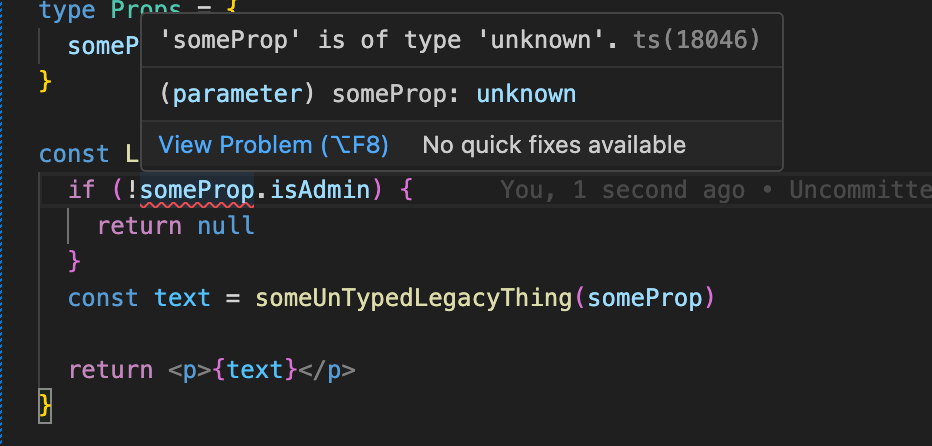Click the text variable in const declaration
Viewport: 932px width, 446px height.
182,298
